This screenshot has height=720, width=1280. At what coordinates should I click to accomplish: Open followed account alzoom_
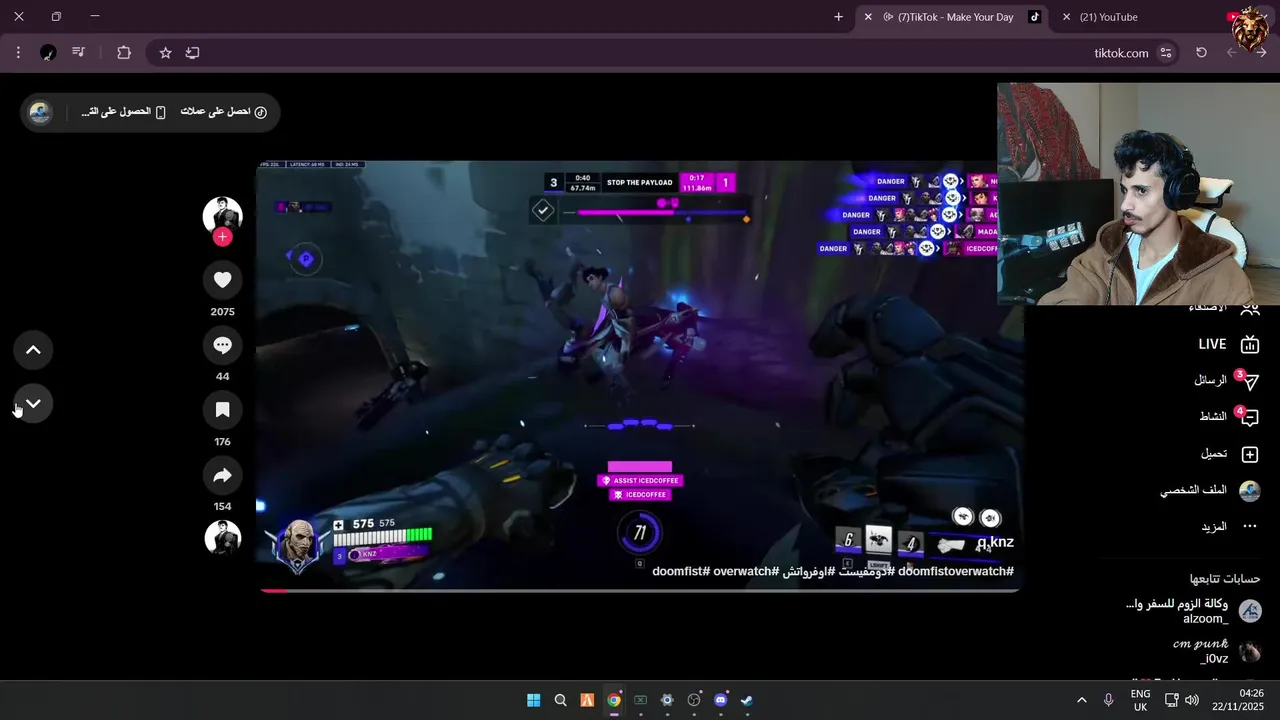[x=1193, y=611]
